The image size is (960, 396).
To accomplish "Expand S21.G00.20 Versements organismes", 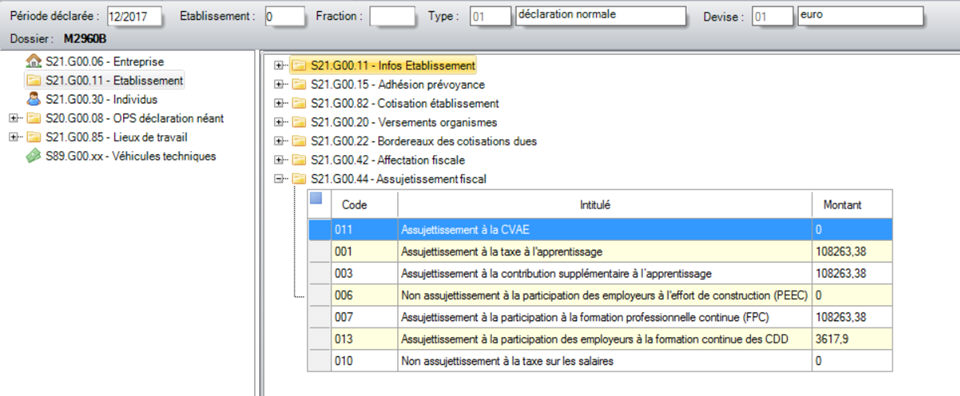I will tap(279, 122).
